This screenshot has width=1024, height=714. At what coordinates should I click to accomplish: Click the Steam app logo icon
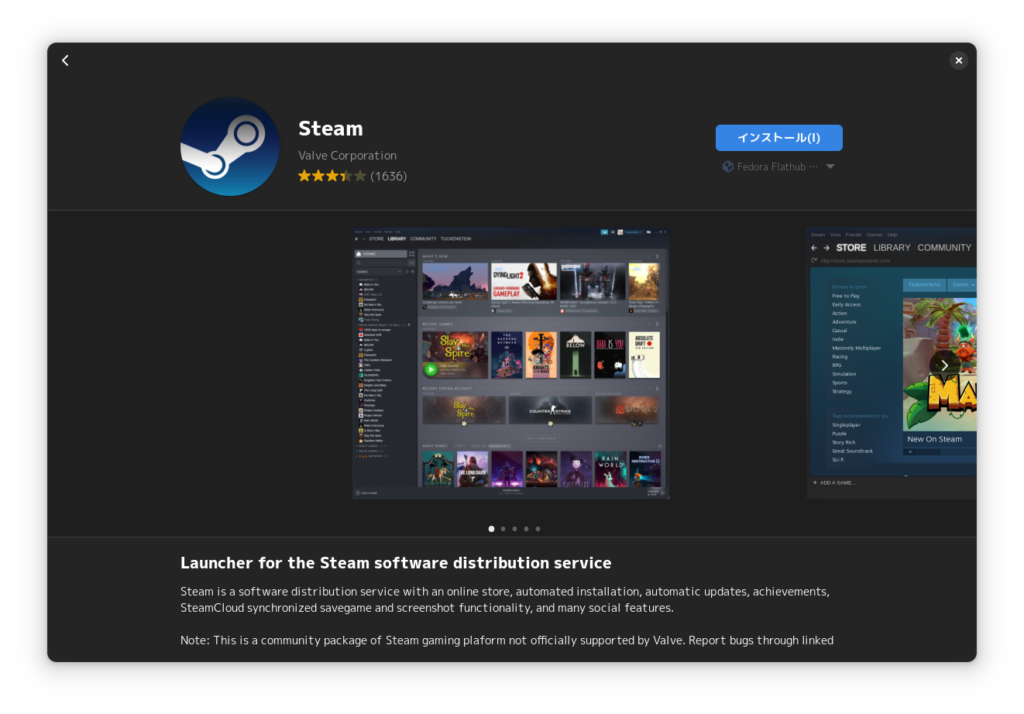(x=229, y=146)
